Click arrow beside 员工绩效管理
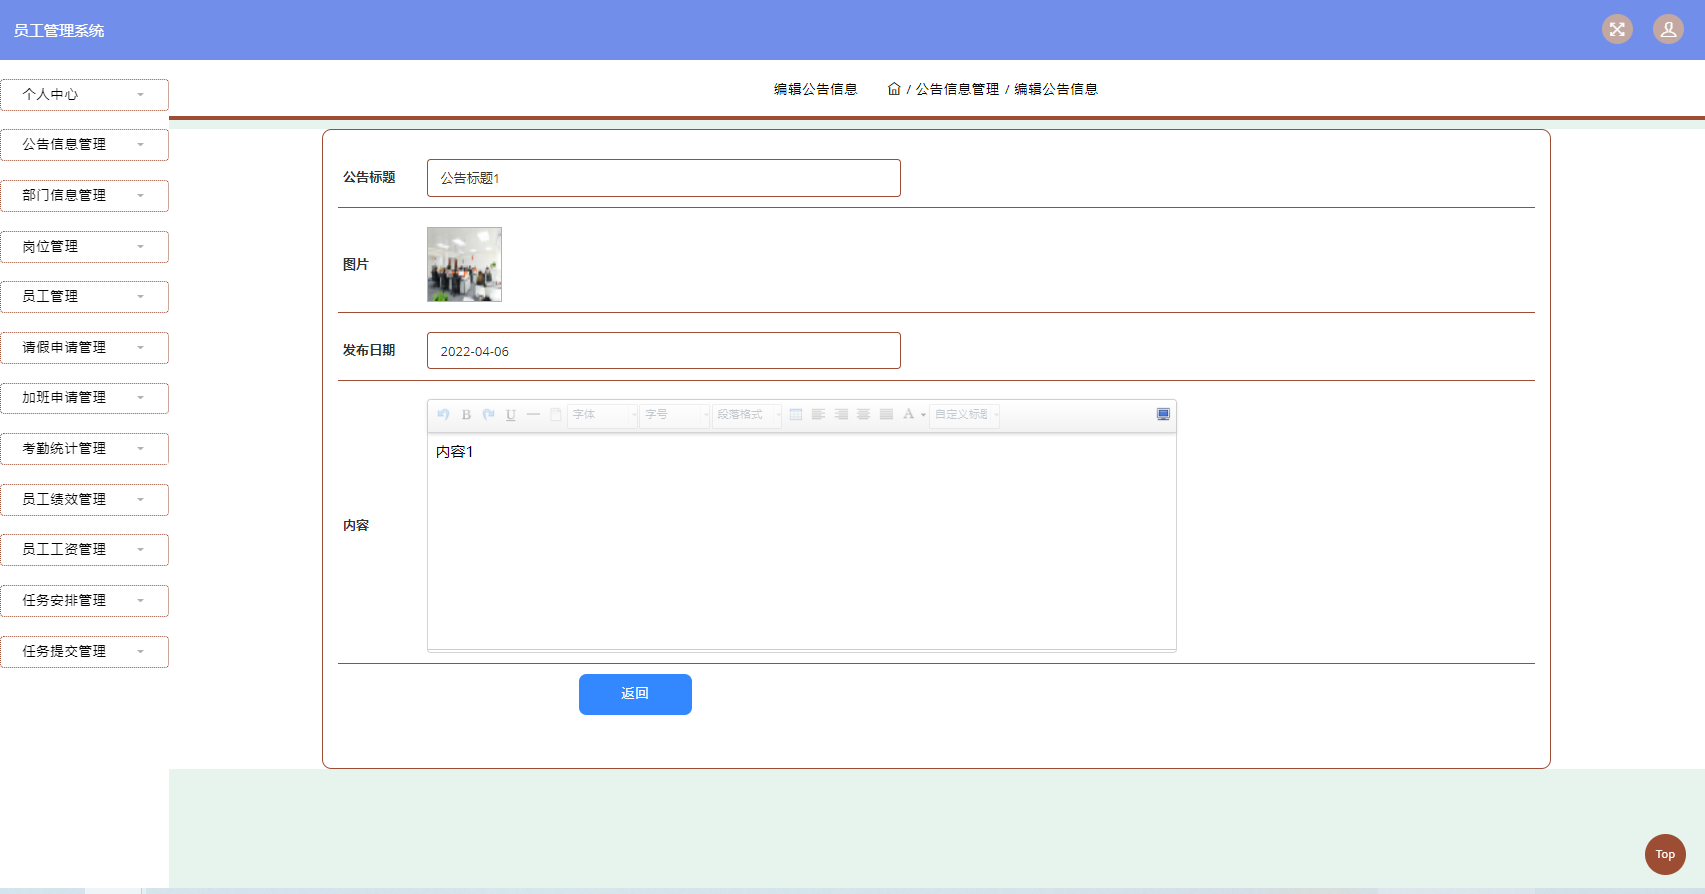Image resolution: width=1705 pixels, height=894 pixels. 140,499
